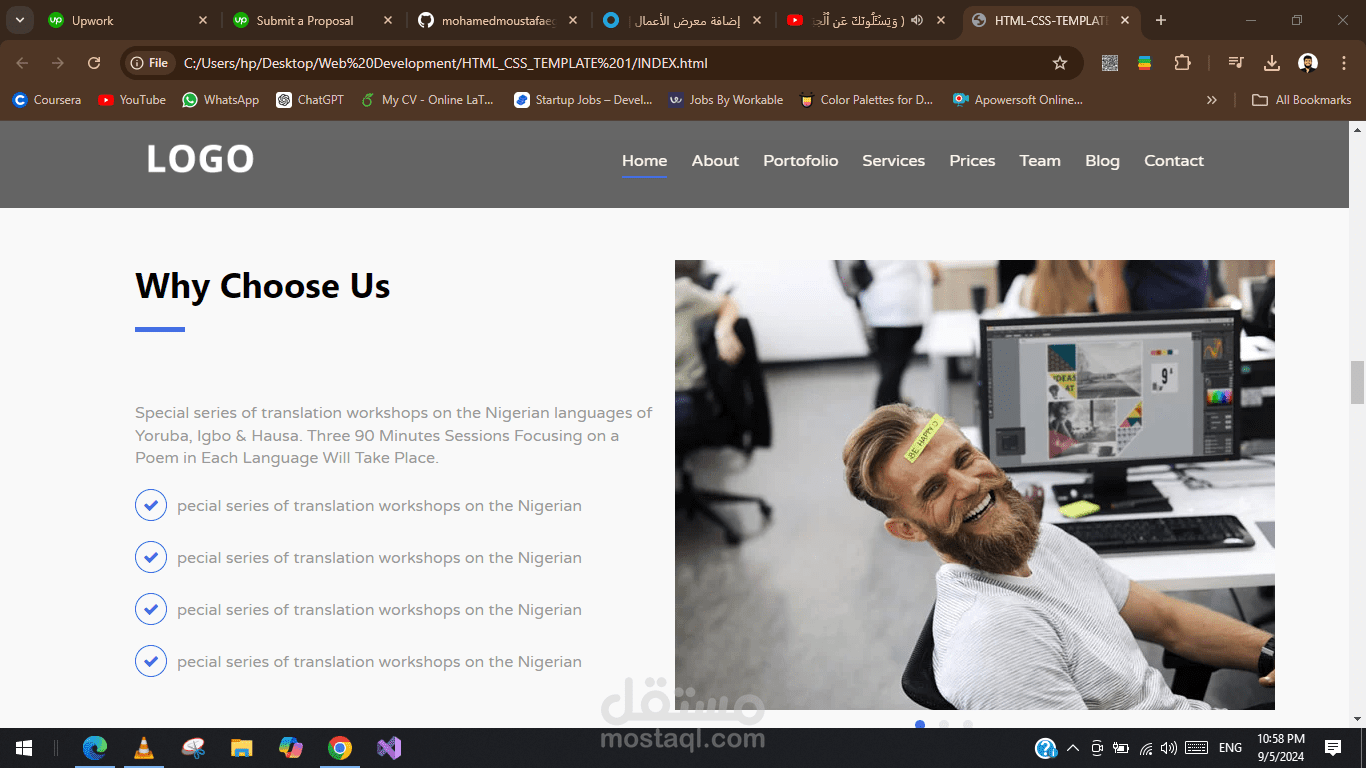Go to Blog nav item
Viewport: 1366px width, 768px height.
click(x=1102, y=161)
